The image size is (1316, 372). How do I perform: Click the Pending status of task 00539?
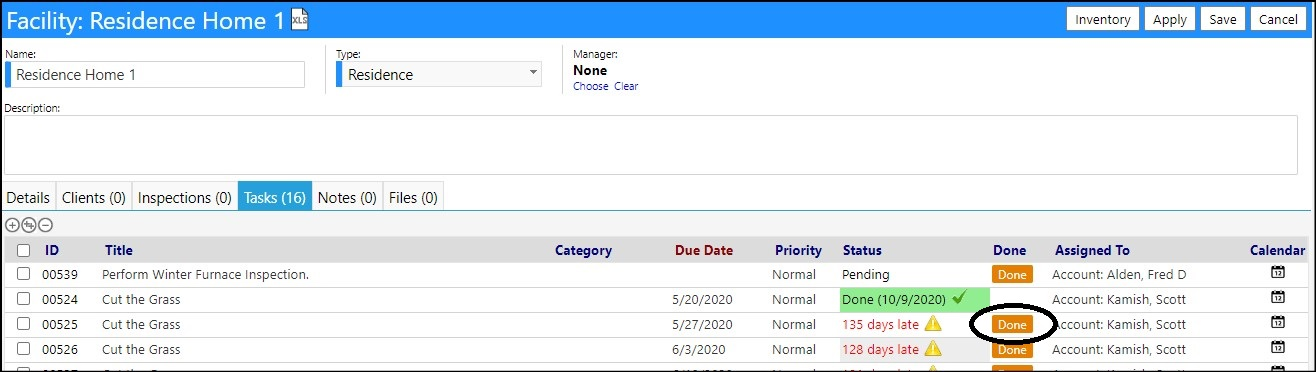(866, 274)
